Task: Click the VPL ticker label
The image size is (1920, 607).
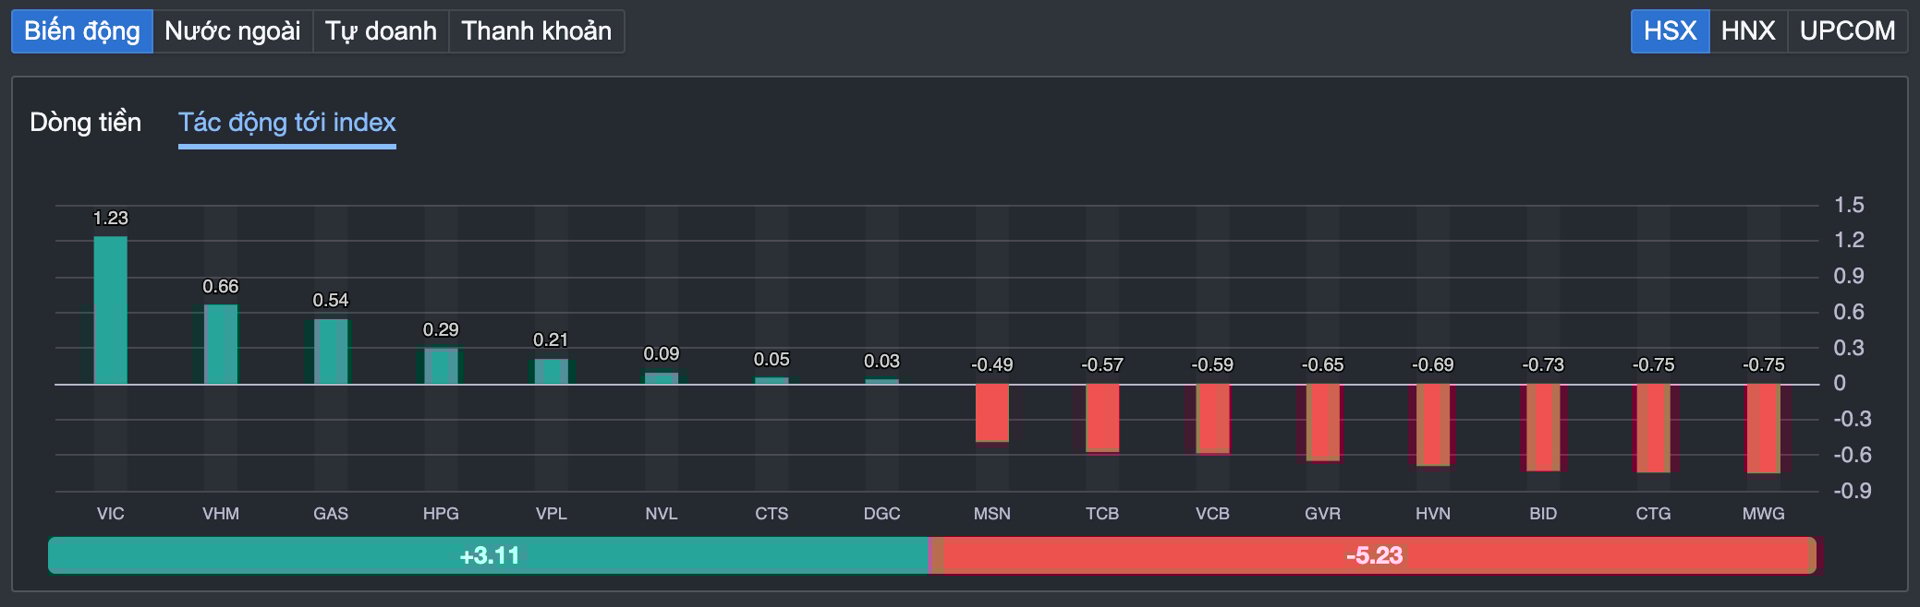Action: 551,513
